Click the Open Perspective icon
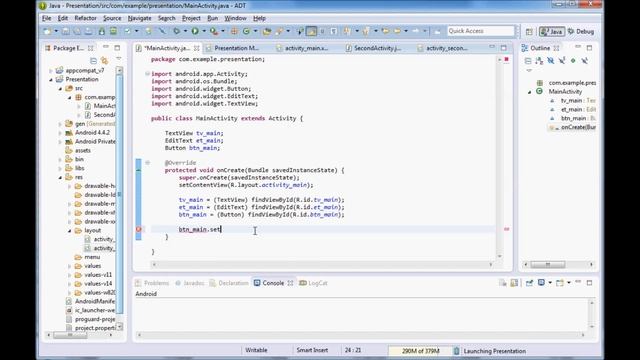640x360 pixels. pyautogui.click(x=529, y=31)
